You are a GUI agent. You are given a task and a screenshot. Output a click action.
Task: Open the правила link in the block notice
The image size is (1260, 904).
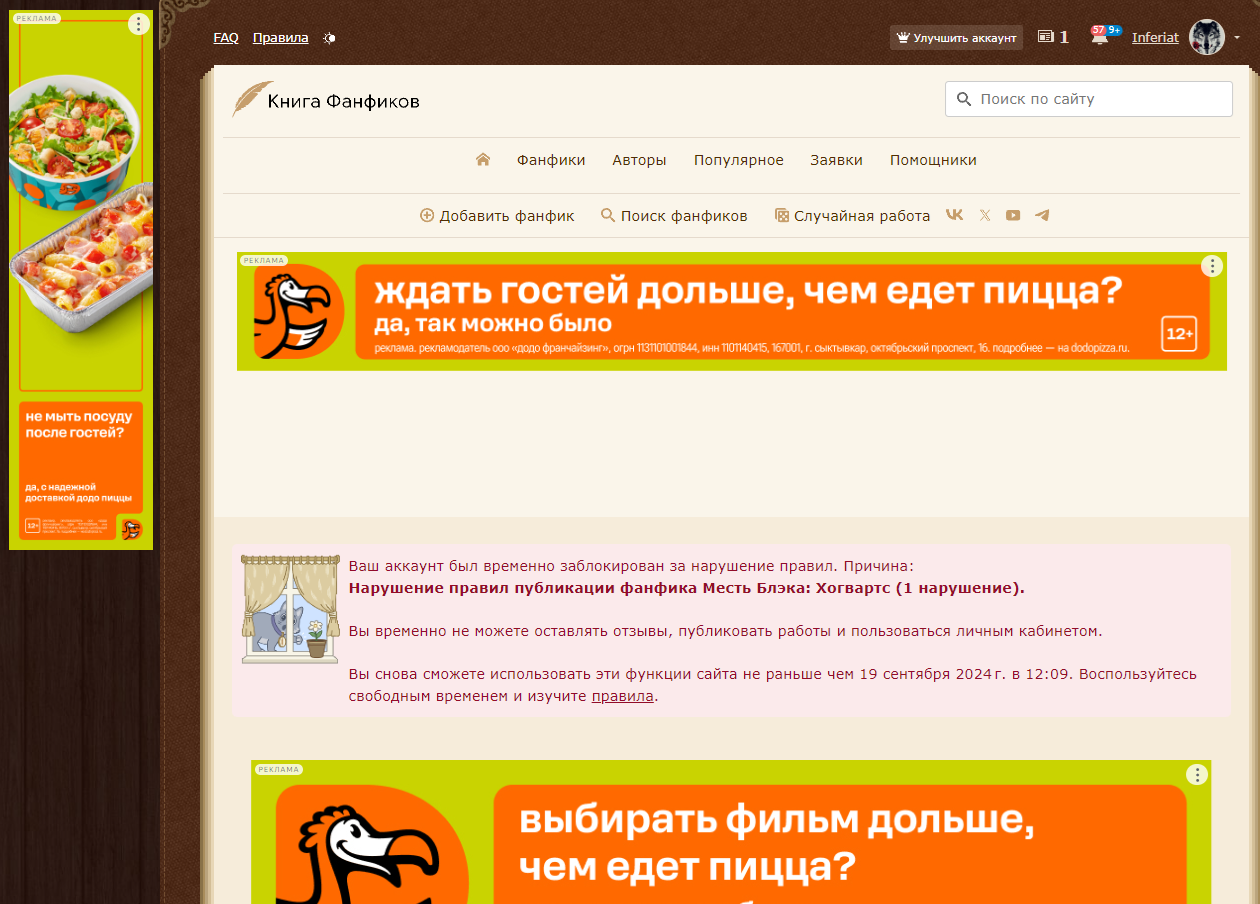(622, 696)
